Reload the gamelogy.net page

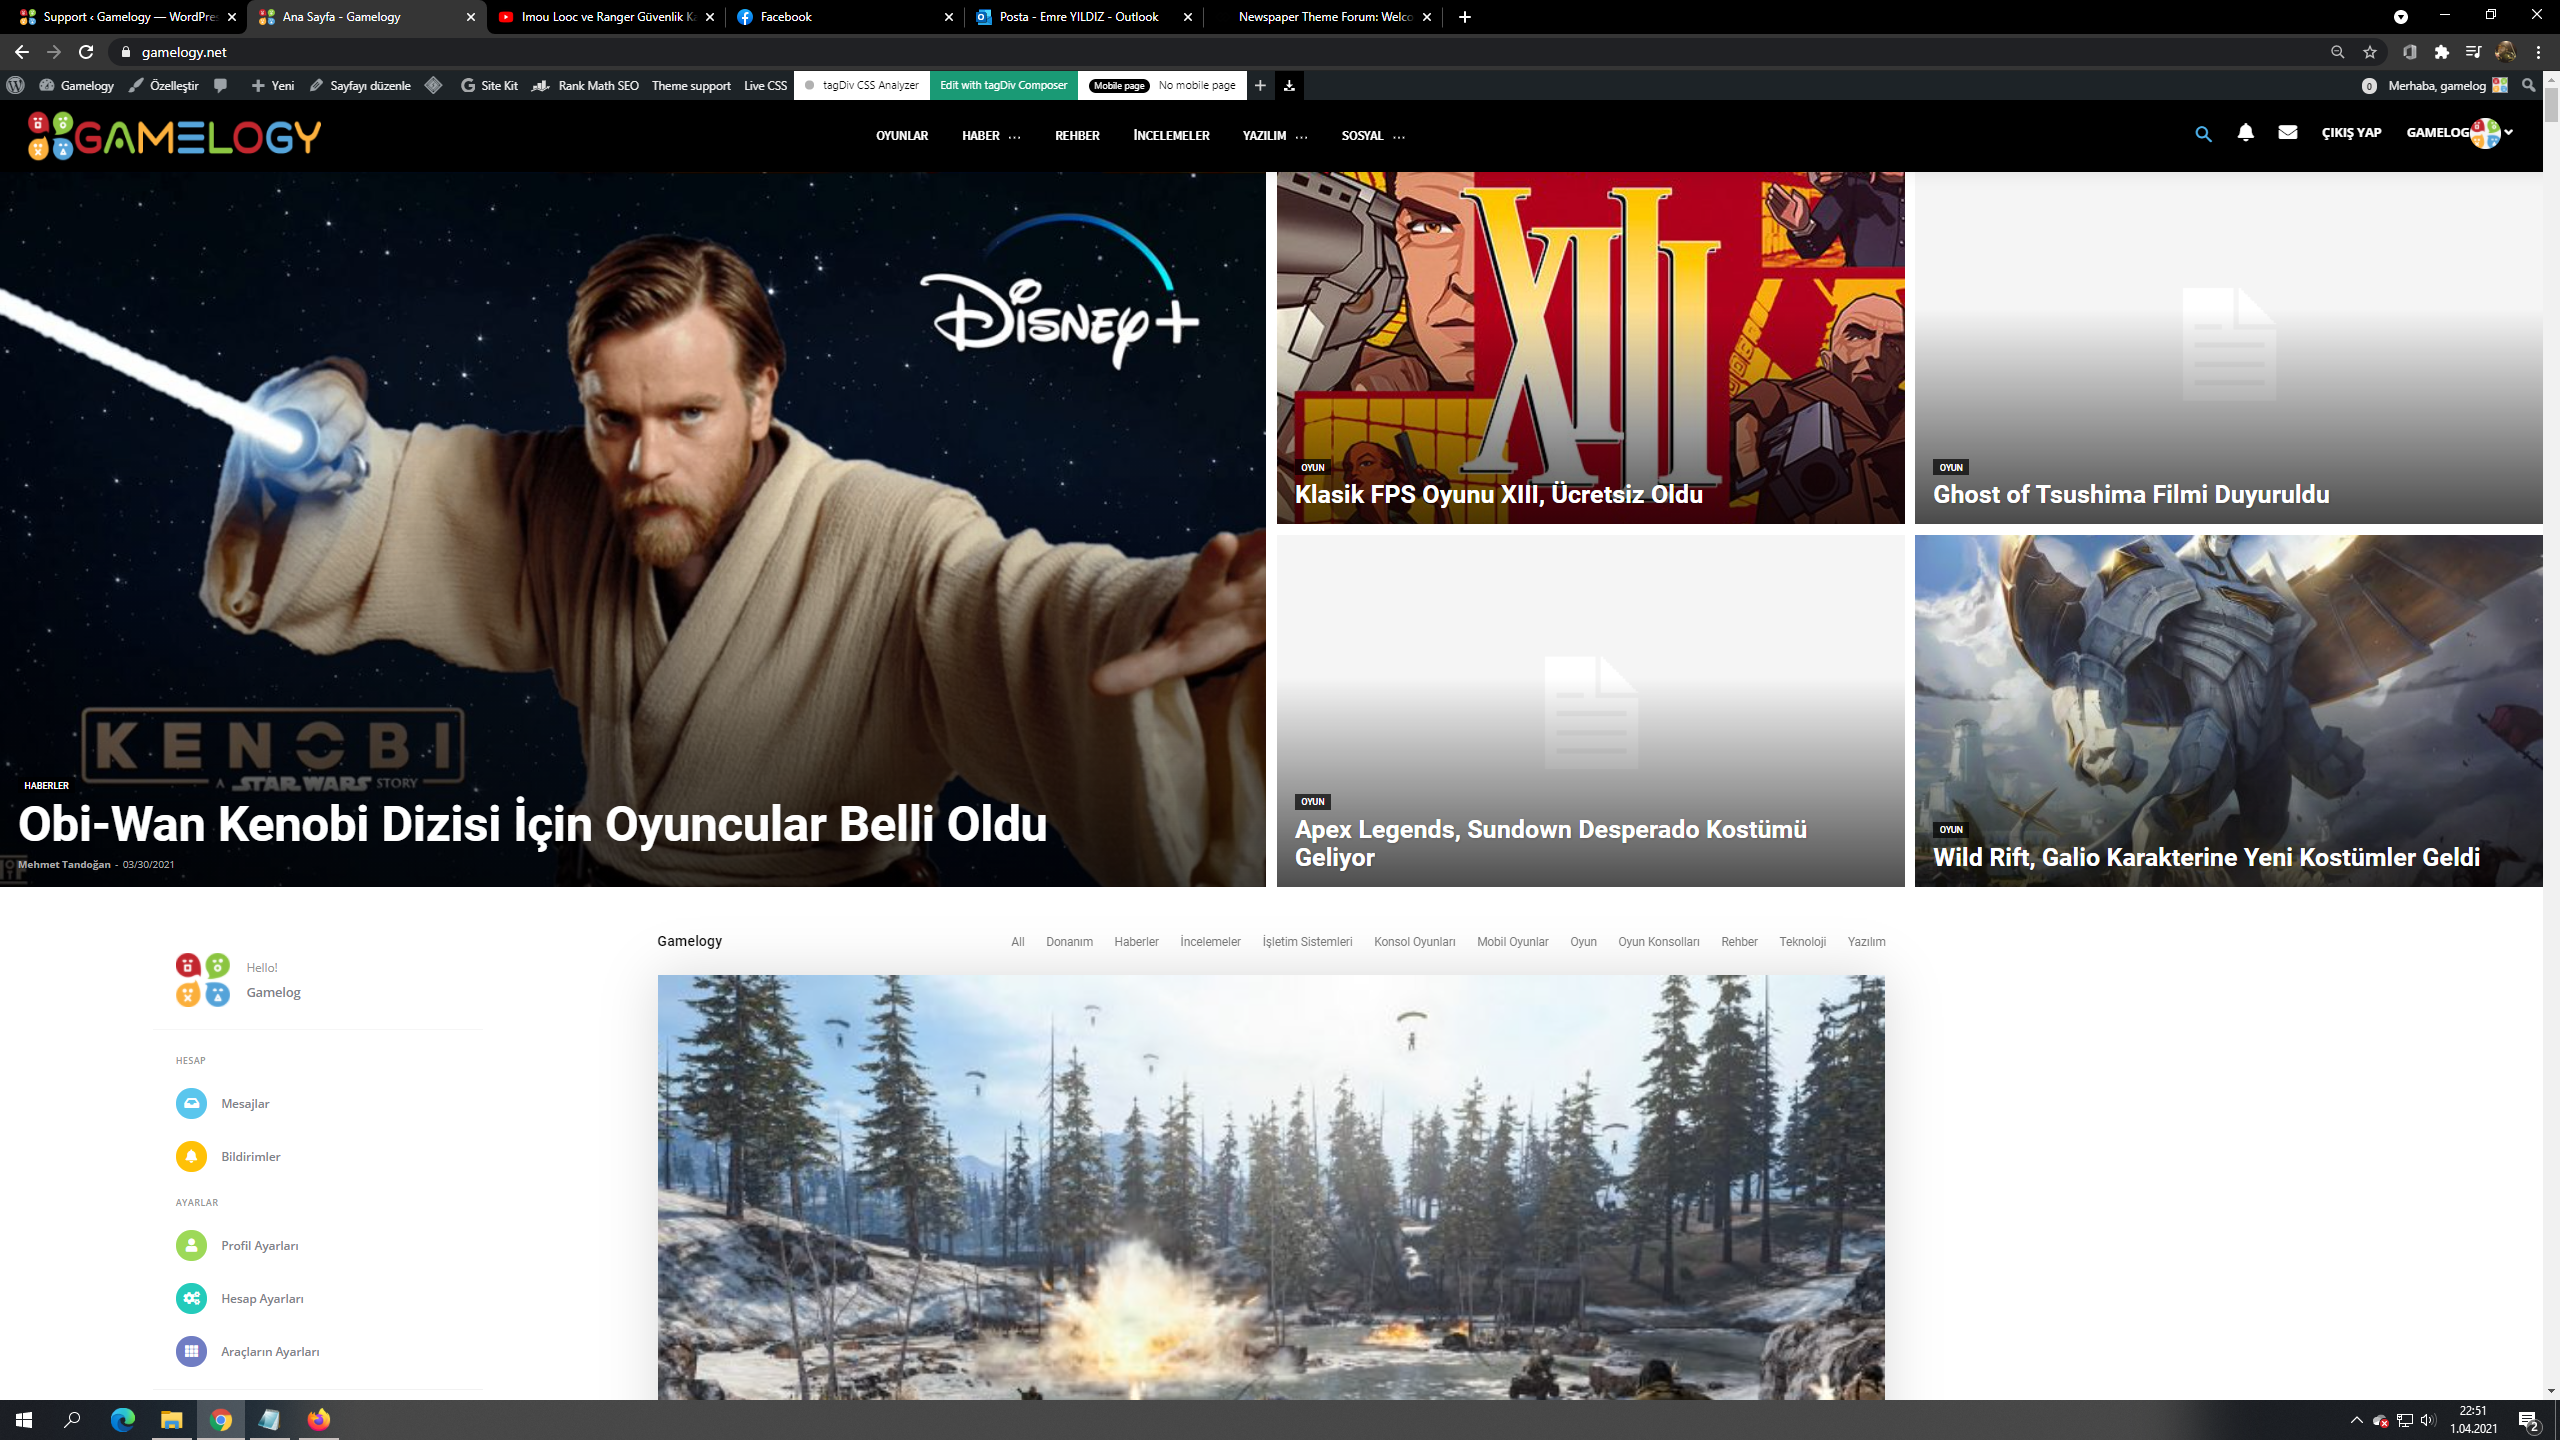[86, 52]
